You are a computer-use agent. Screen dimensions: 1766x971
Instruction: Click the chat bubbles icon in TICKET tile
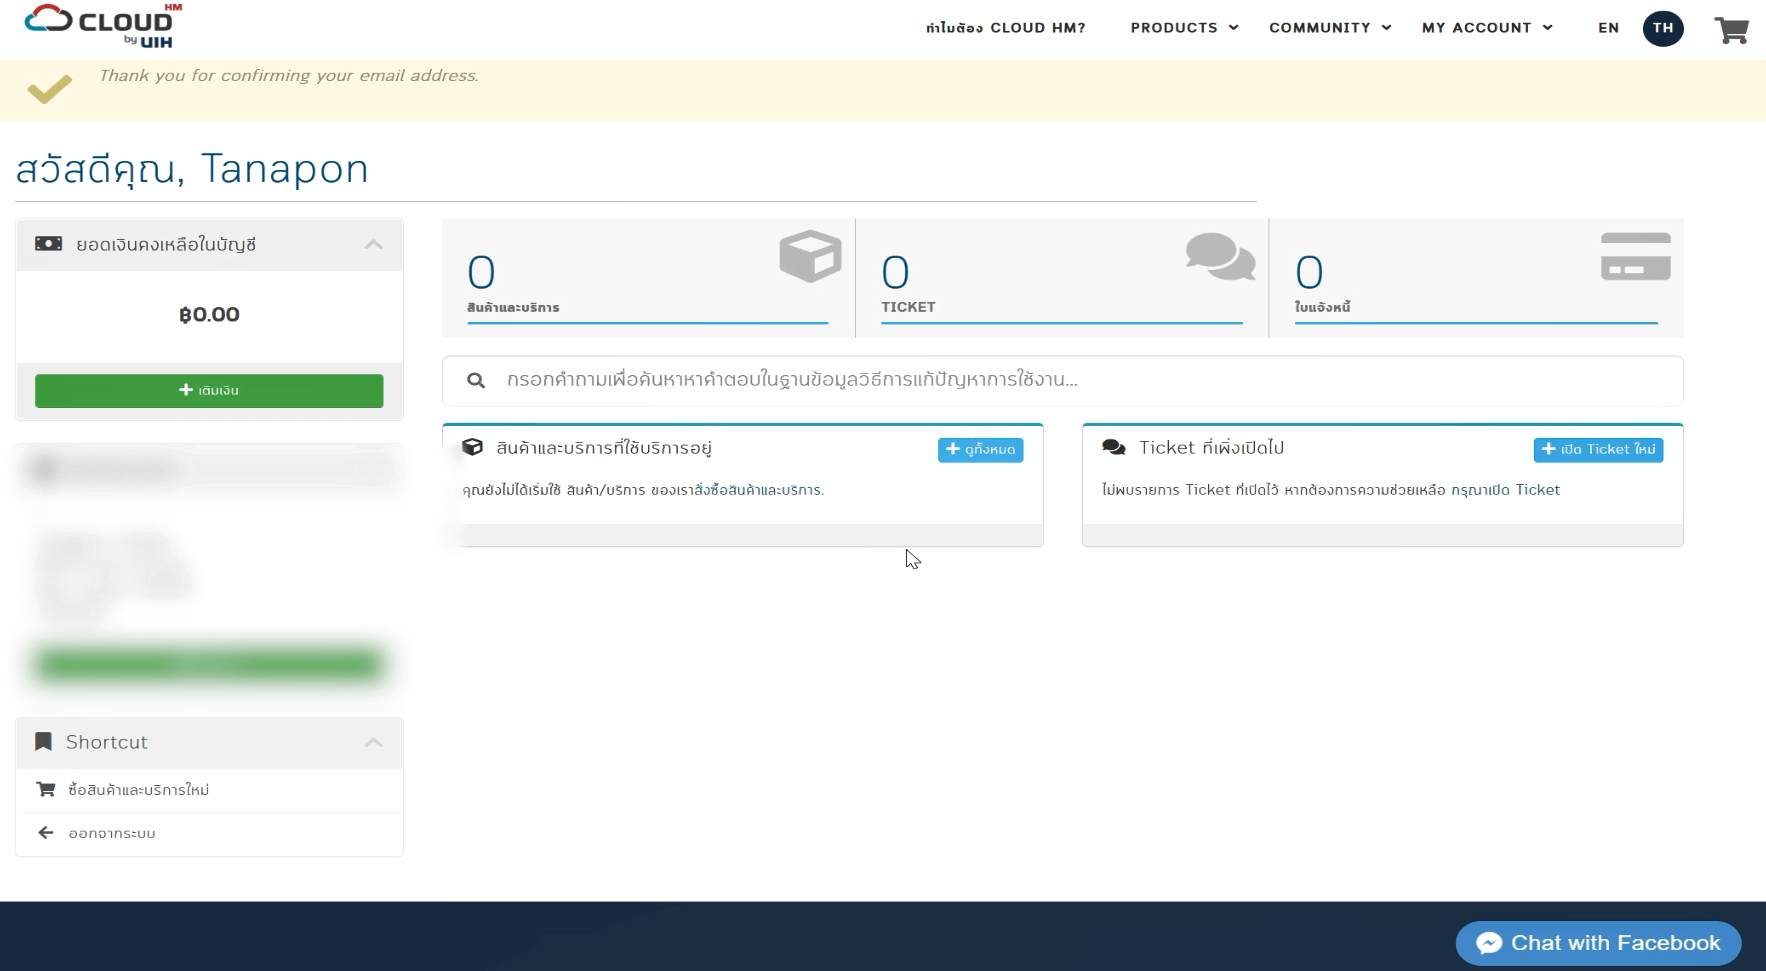point(1220,256)
